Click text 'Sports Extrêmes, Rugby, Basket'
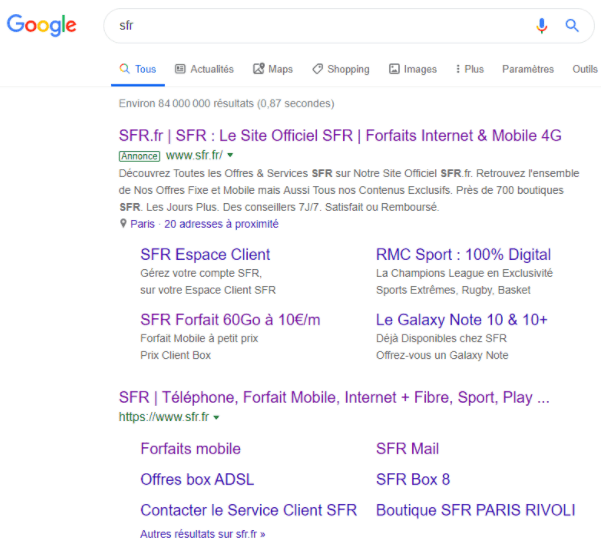The image size is (606, 554). 453,290
